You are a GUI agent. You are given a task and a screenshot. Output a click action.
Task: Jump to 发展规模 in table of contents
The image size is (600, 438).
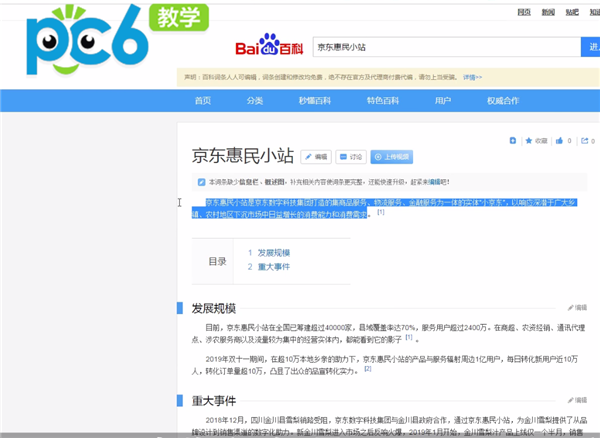pyautogui.click(x=274, y=253)
